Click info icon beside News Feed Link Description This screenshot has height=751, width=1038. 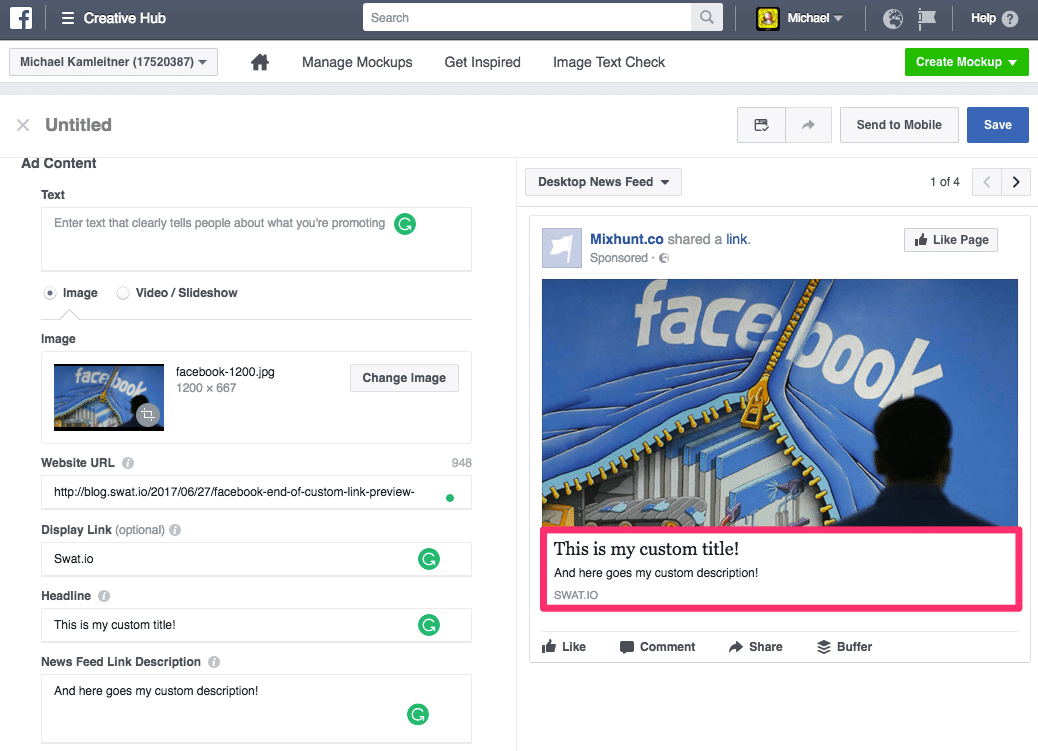point(214,662)
